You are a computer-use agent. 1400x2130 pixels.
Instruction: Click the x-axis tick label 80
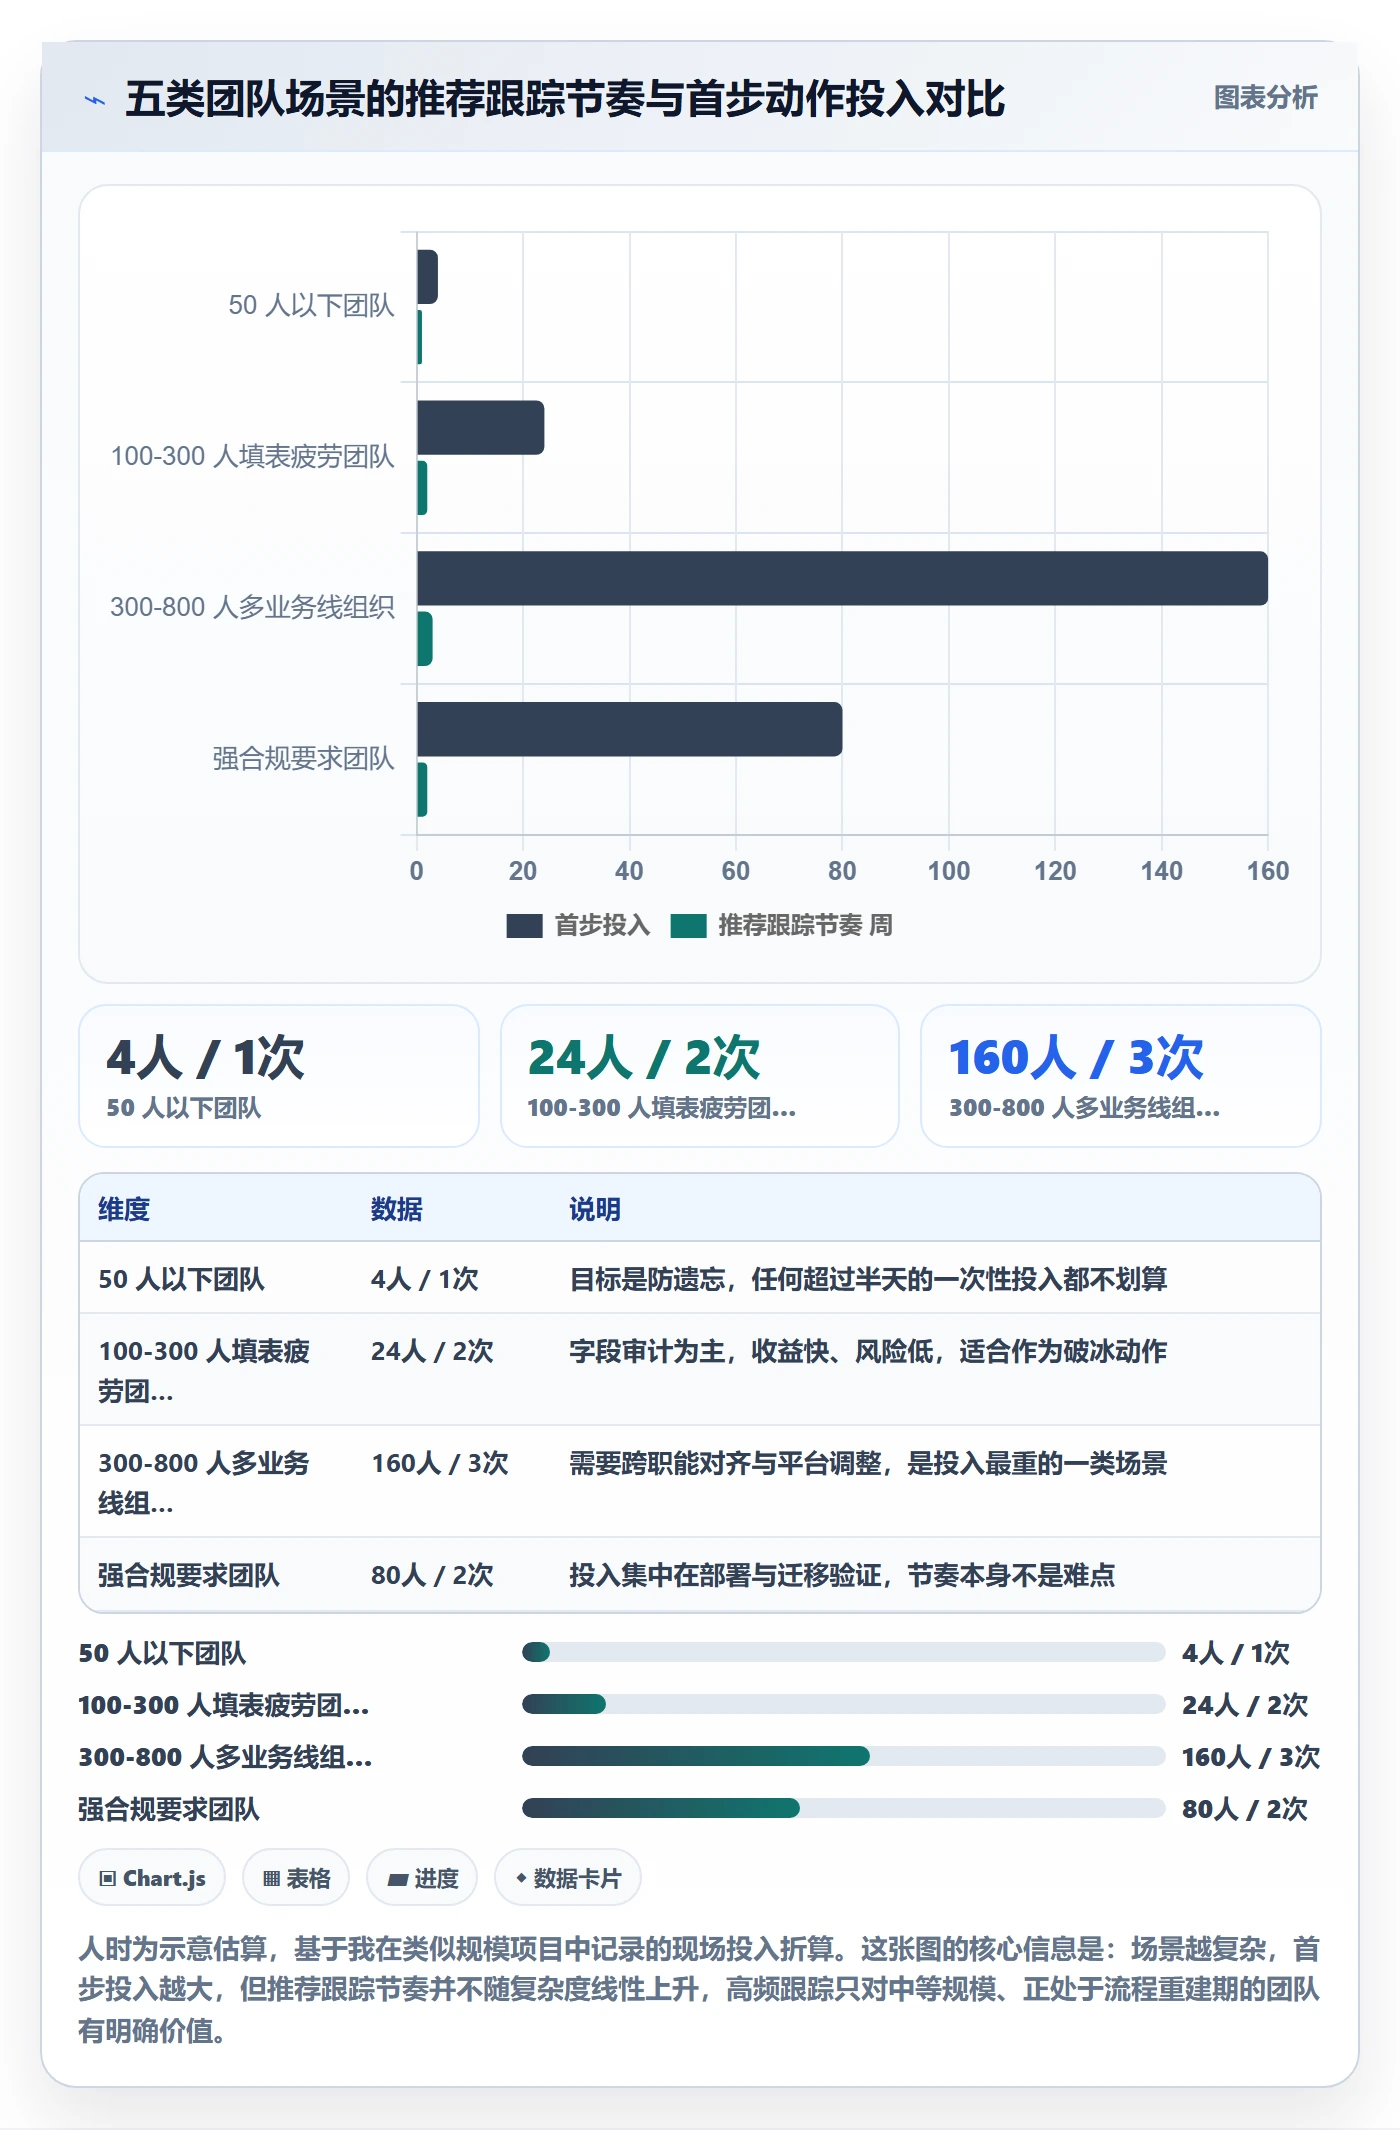(x=842, y=871)
